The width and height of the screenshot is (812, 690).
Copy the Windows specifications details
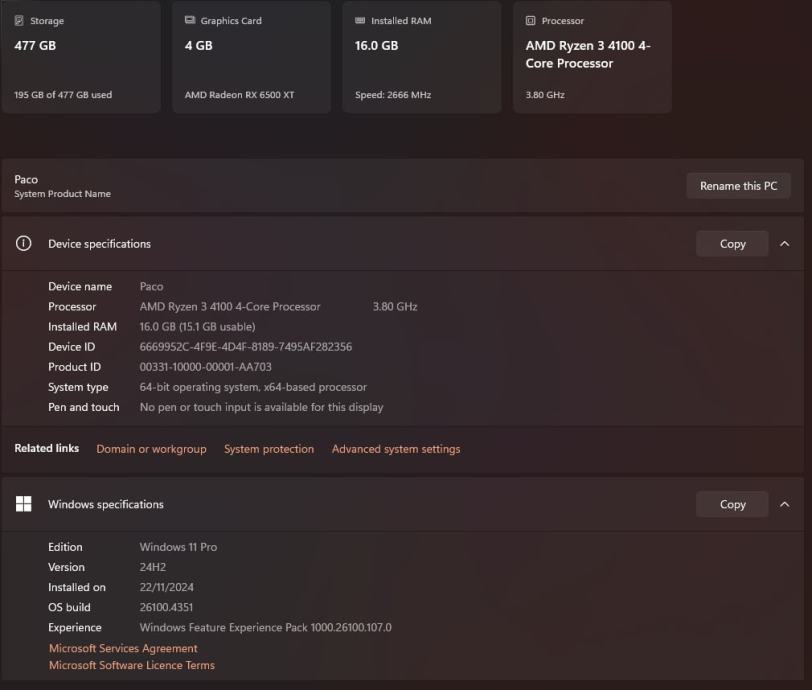[x=732, y=504]
